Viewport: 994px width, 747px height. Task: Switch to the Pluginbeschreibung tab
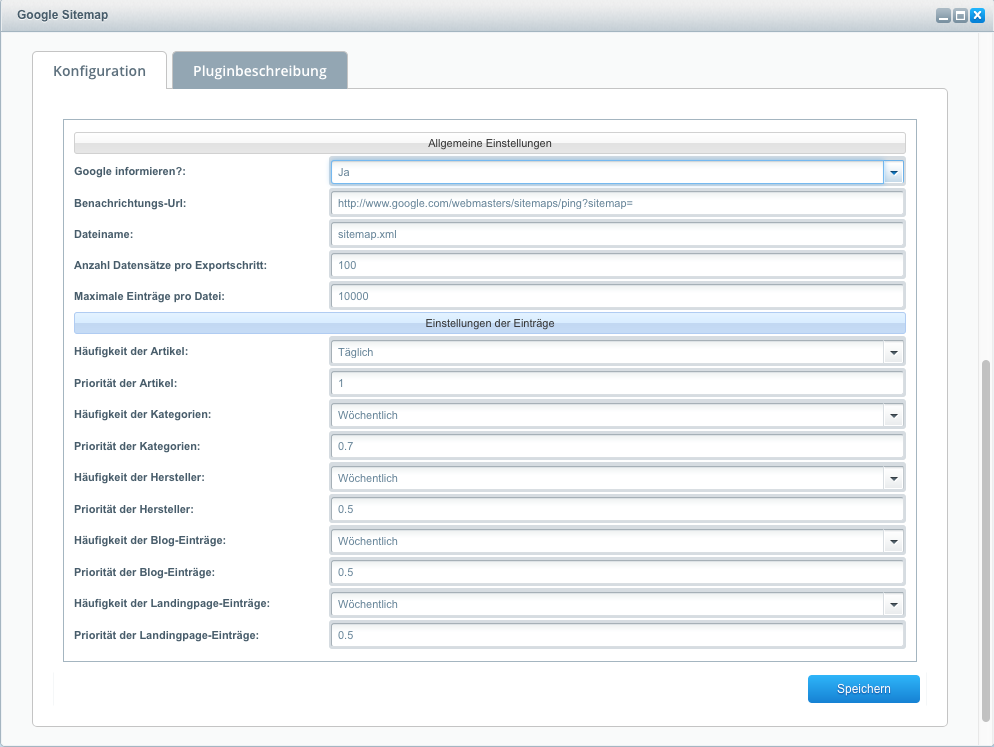(x=260, y=71)
